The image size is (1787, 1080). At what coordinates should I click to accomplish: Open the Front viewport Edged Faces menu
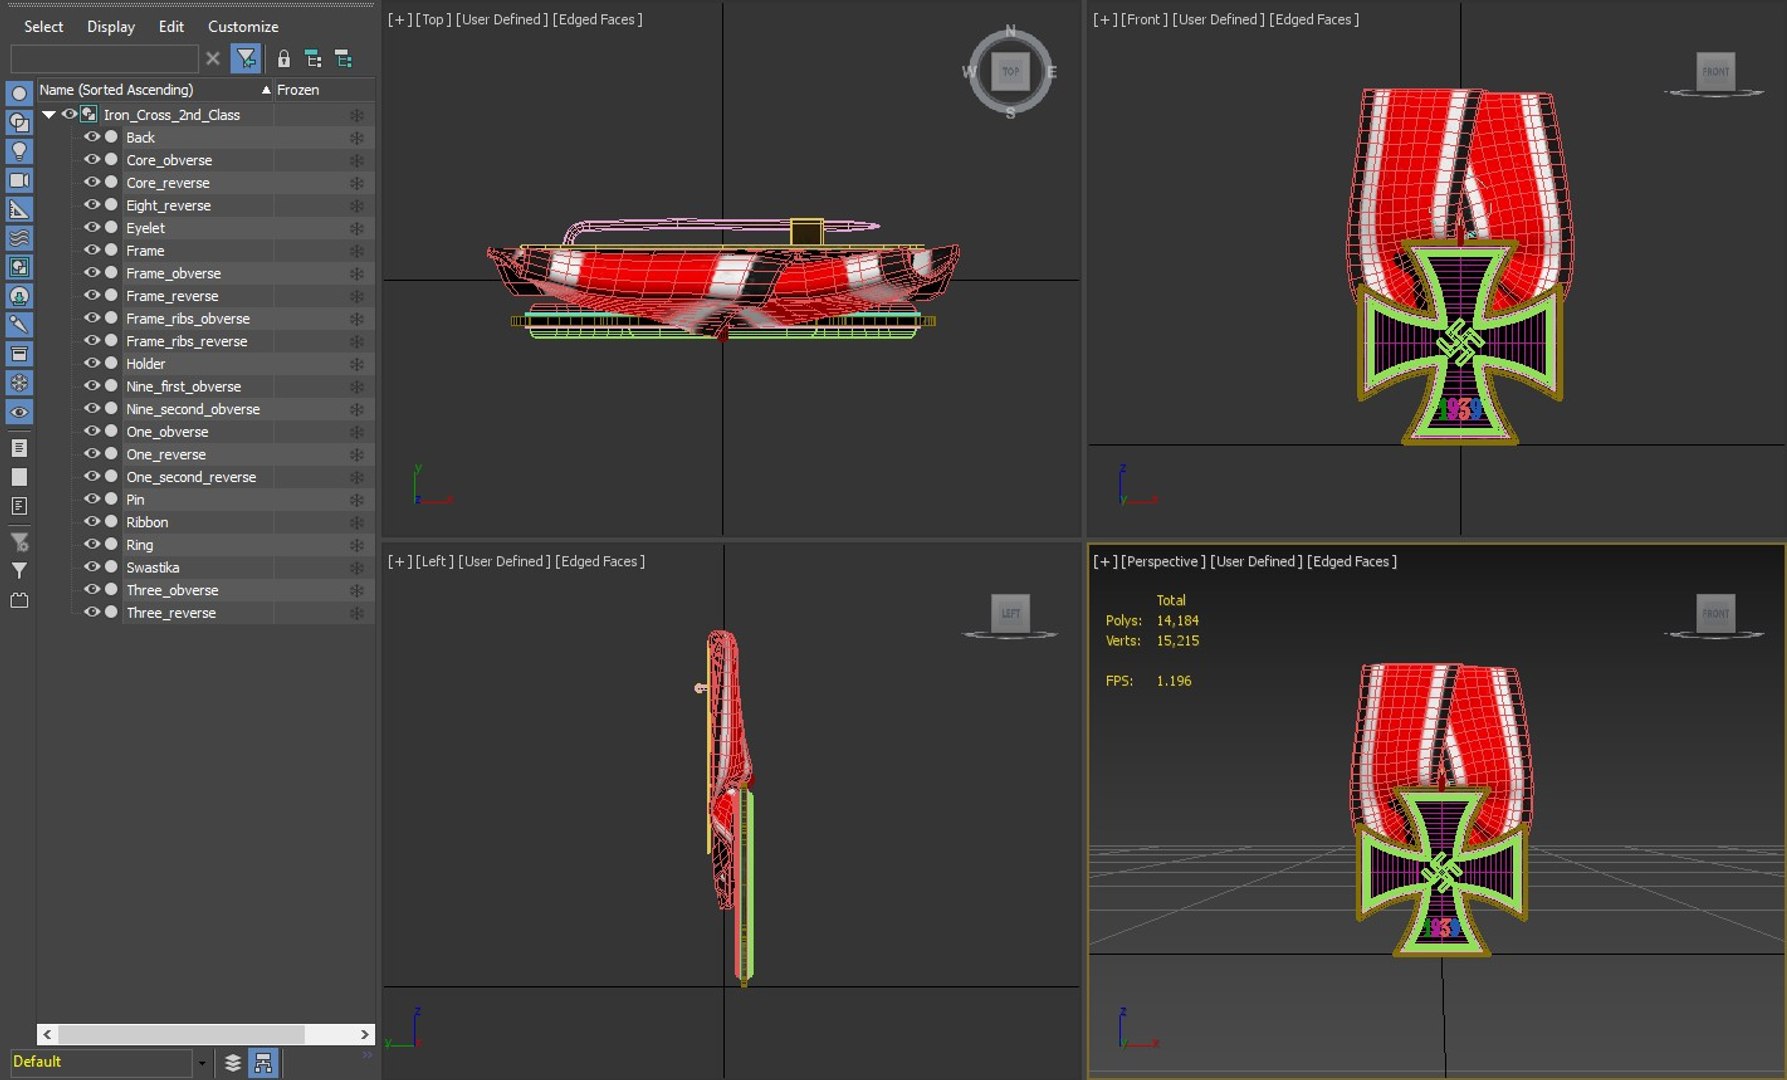(x=1314, y=19)
